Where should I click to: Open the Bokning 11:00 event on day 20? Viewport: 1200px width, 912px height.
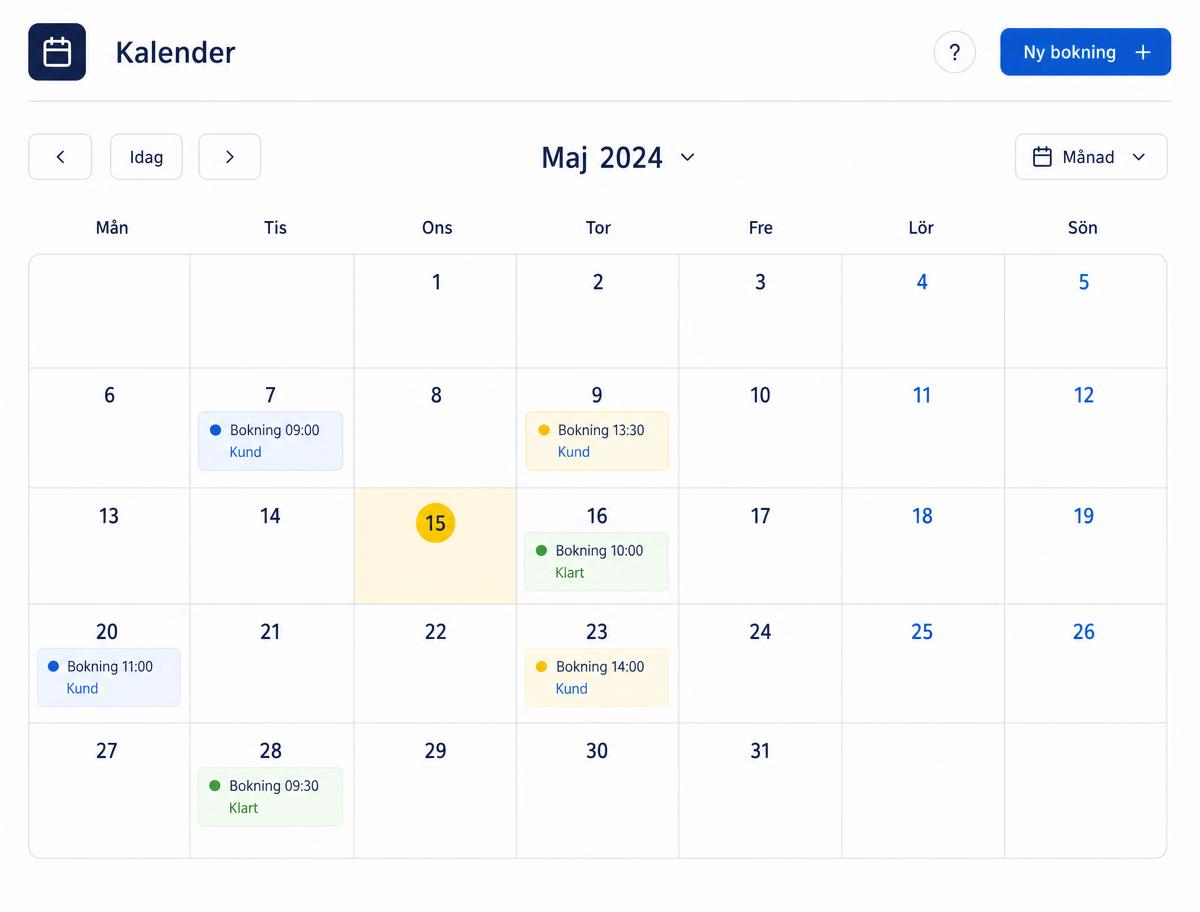click(109, 677)
